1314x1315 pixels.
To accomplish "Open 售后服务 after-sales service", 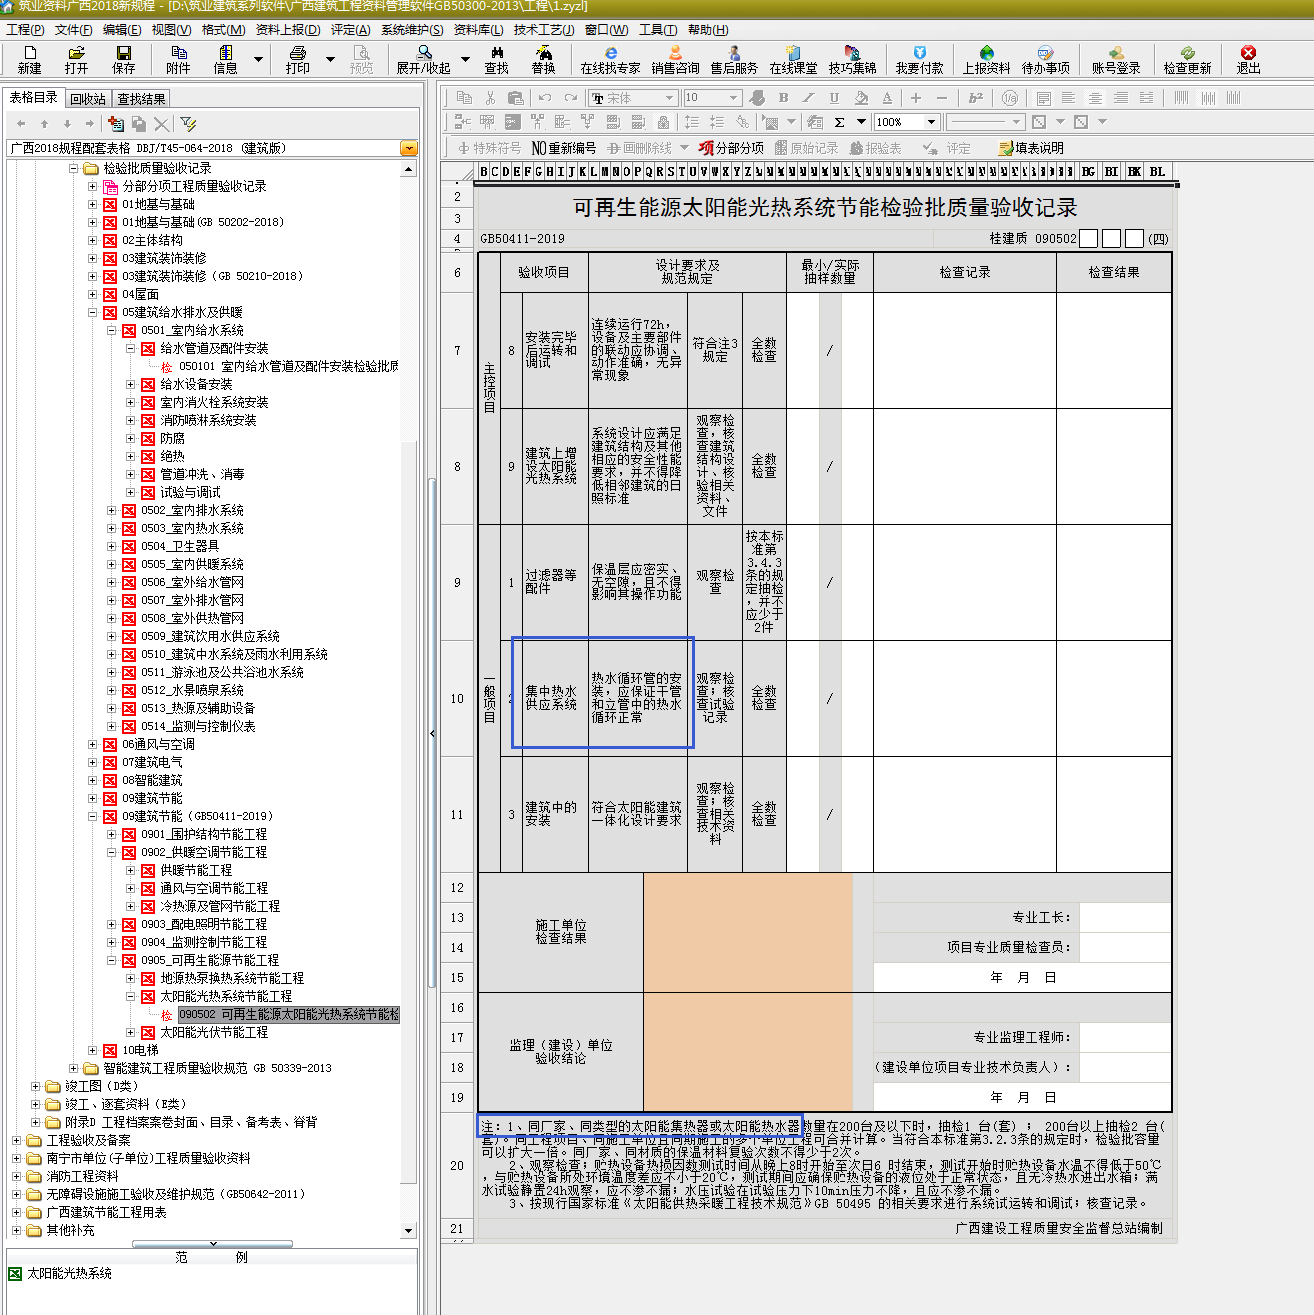I will [x=734, y=59].
